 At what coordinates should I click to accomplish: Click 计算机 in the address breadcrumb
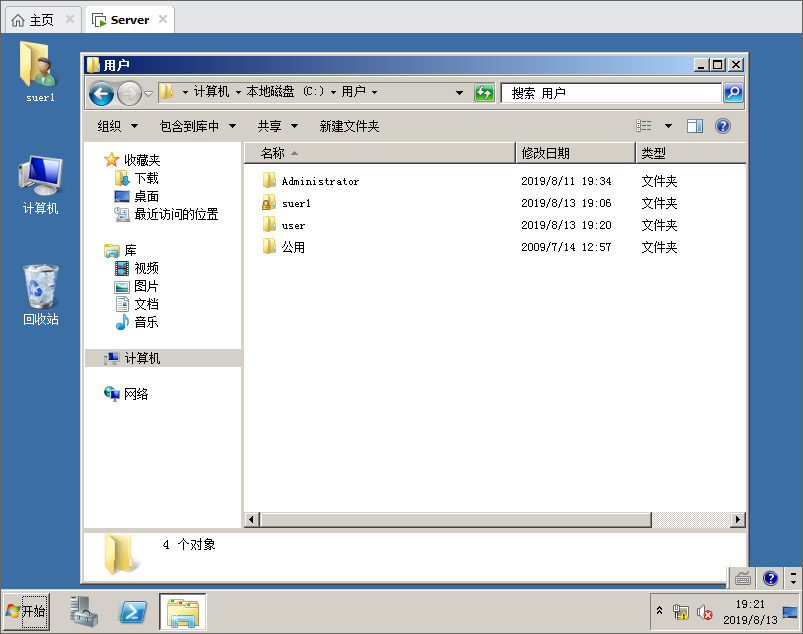pos(211,92)
